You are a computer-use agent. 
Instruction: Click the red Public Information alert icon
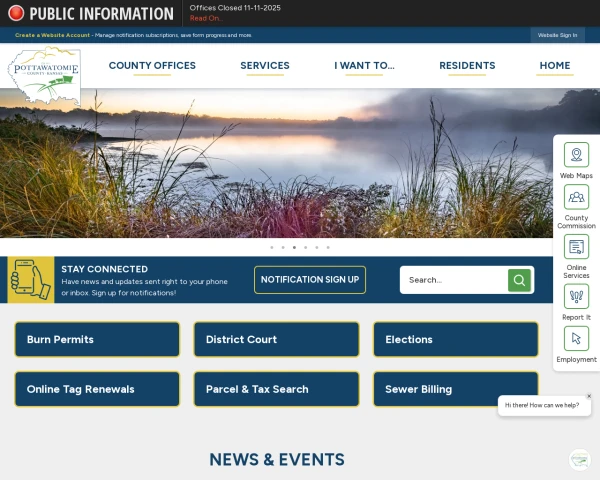click(x=16, y=13)
